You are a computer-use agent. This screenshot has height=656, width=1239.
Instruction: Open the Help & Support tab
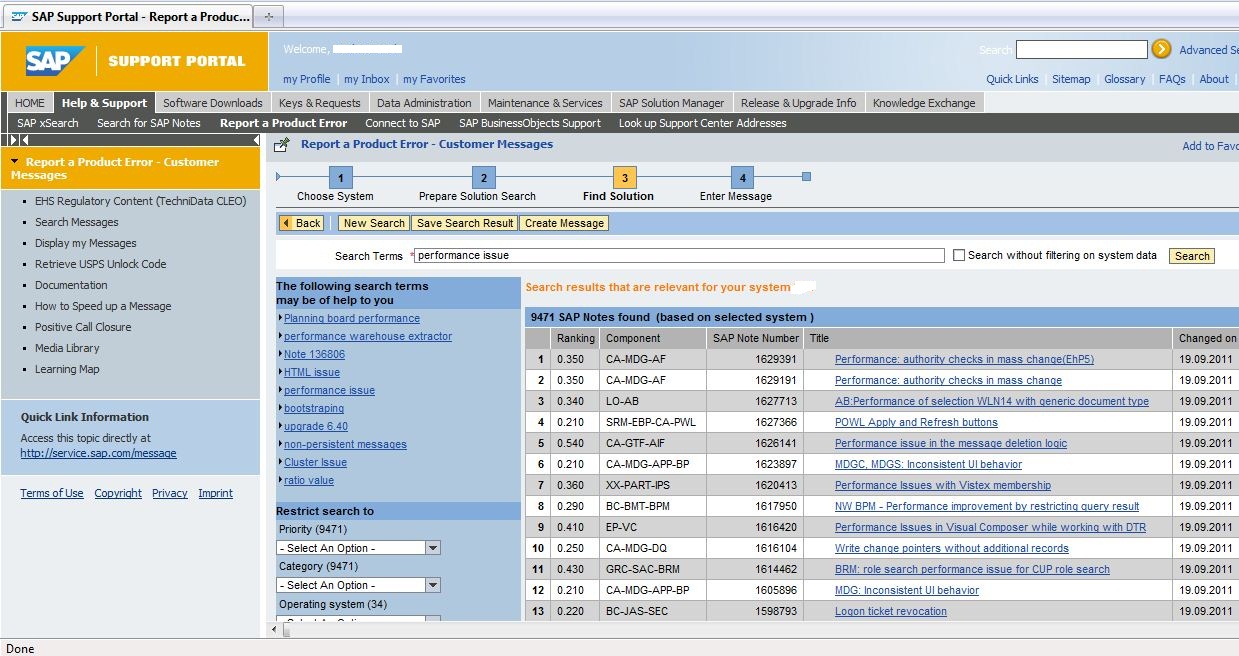[104, 103]
